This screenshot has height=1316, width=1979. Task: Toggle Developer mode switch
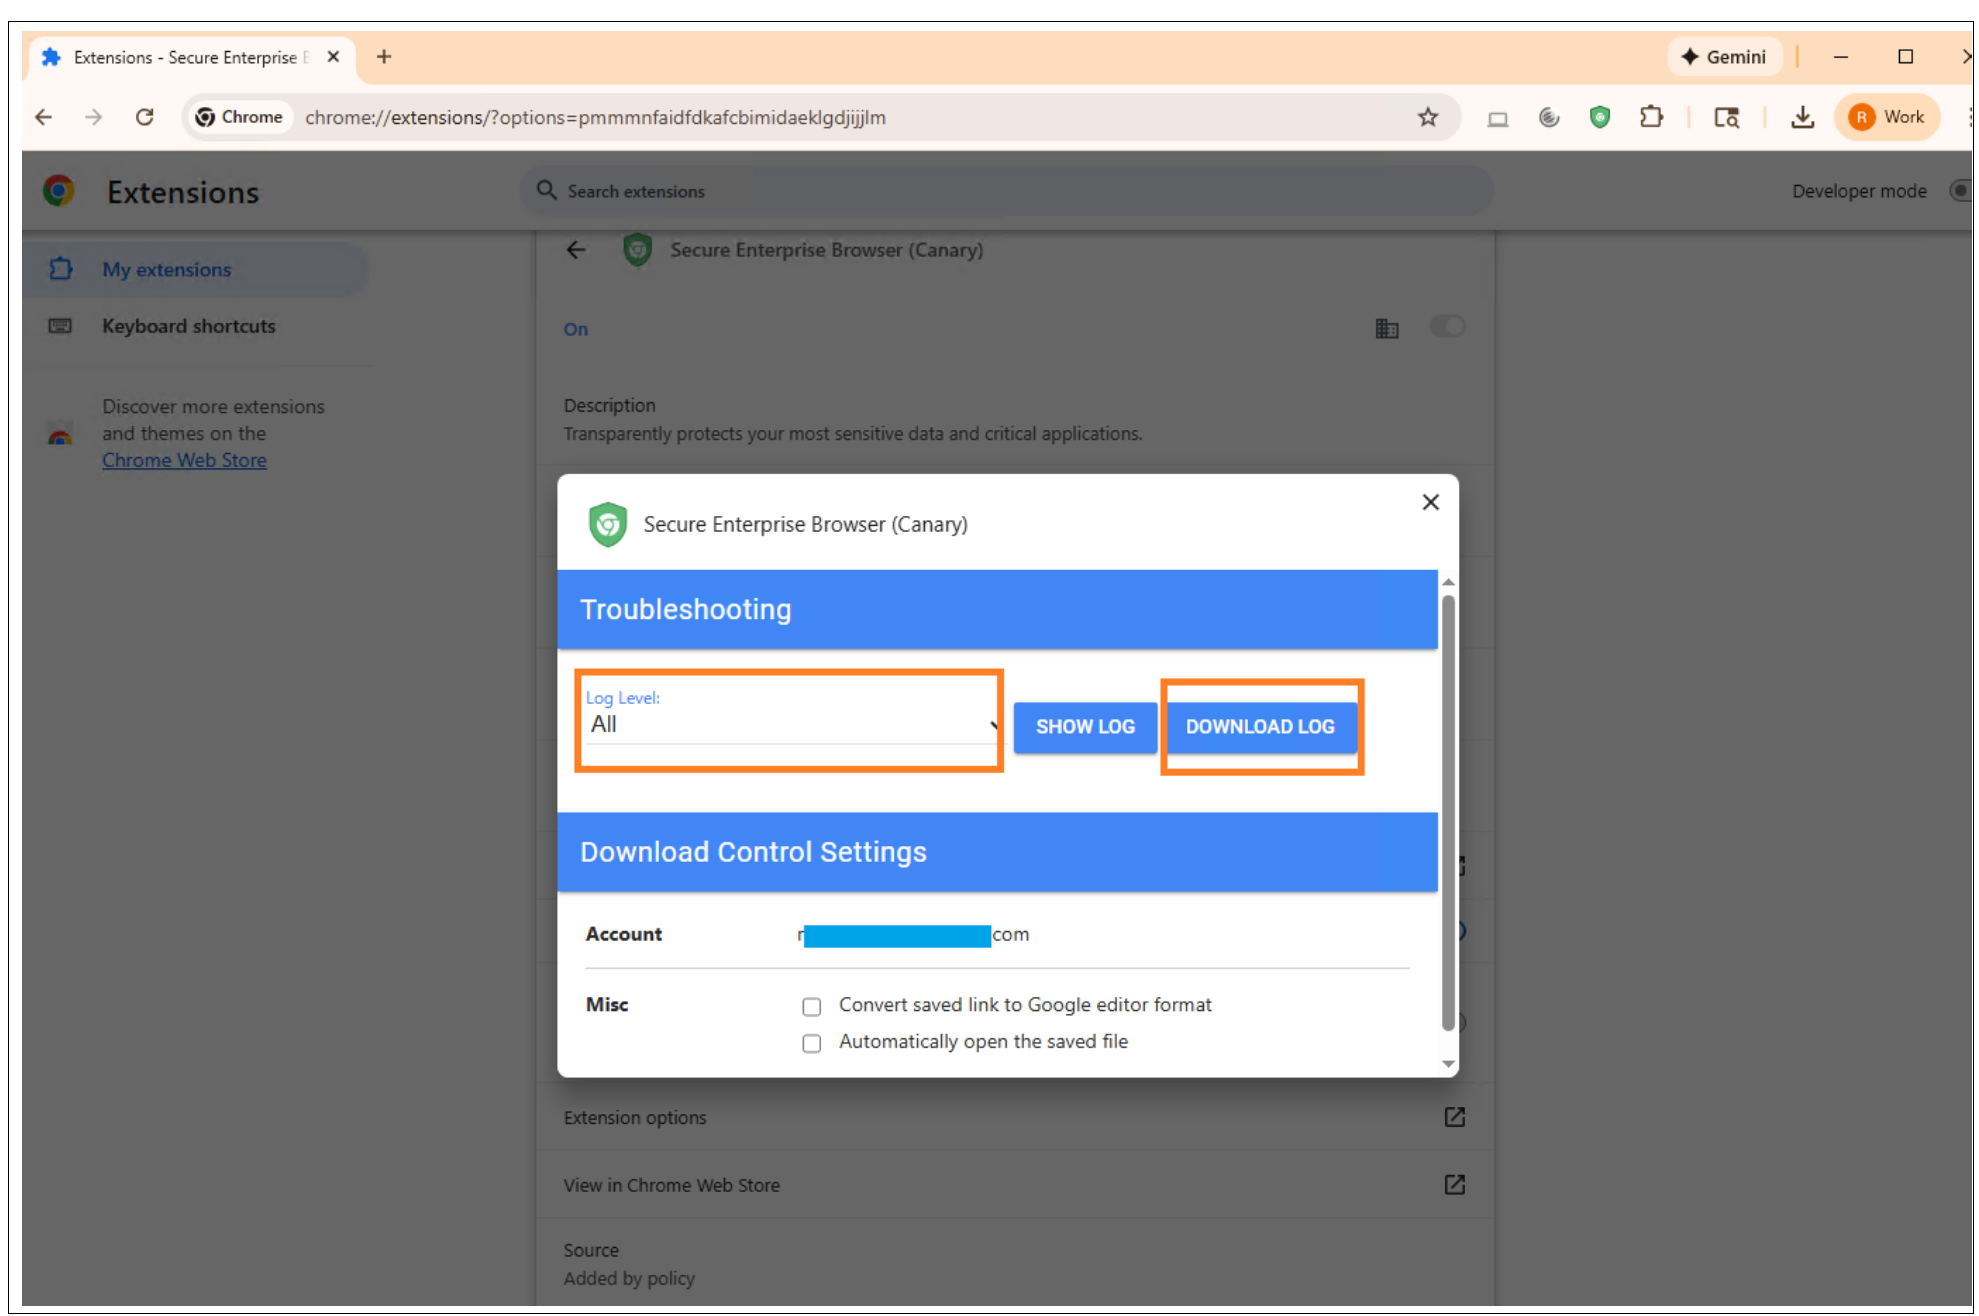click(1960, 191)
